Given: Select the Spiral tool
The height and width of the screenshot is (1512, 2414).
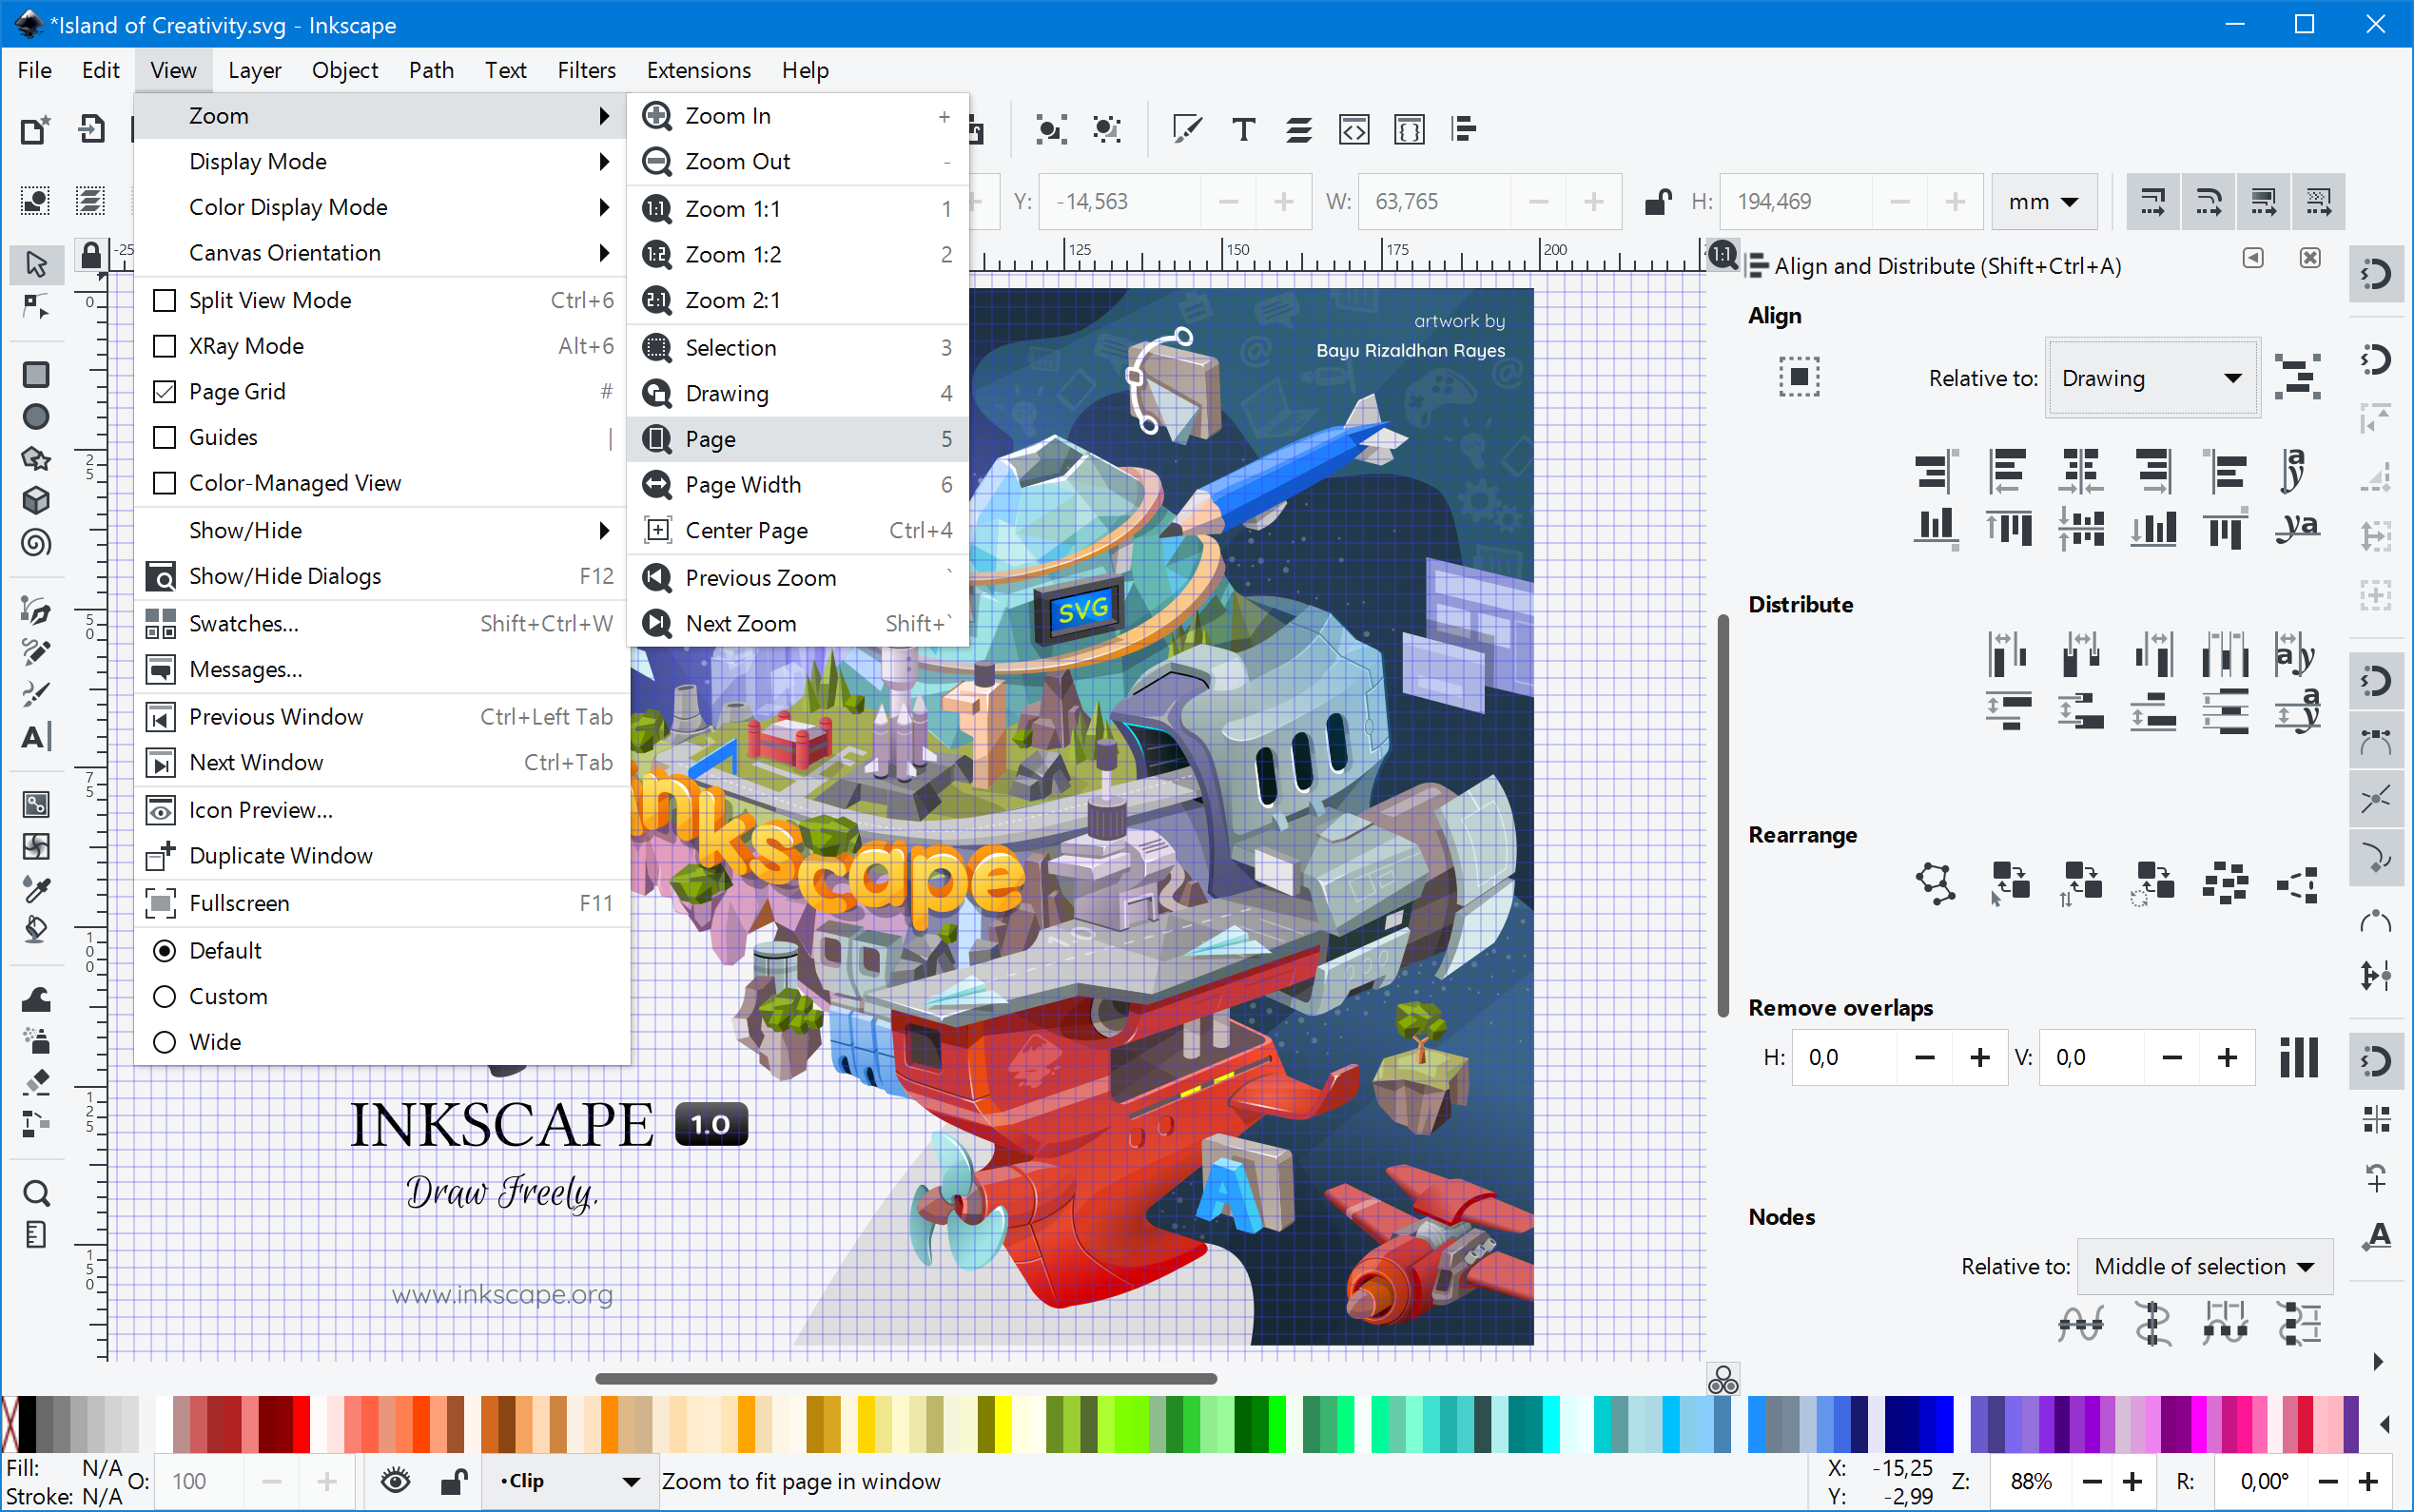Looking at the screenshot, I should click(x=36, y=543).
